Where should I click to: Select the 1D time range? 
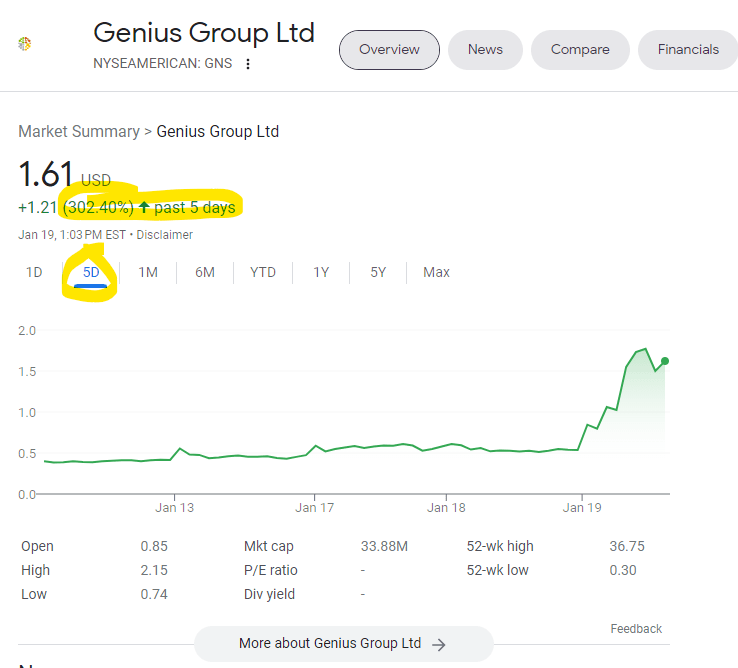tap(34, 272)
